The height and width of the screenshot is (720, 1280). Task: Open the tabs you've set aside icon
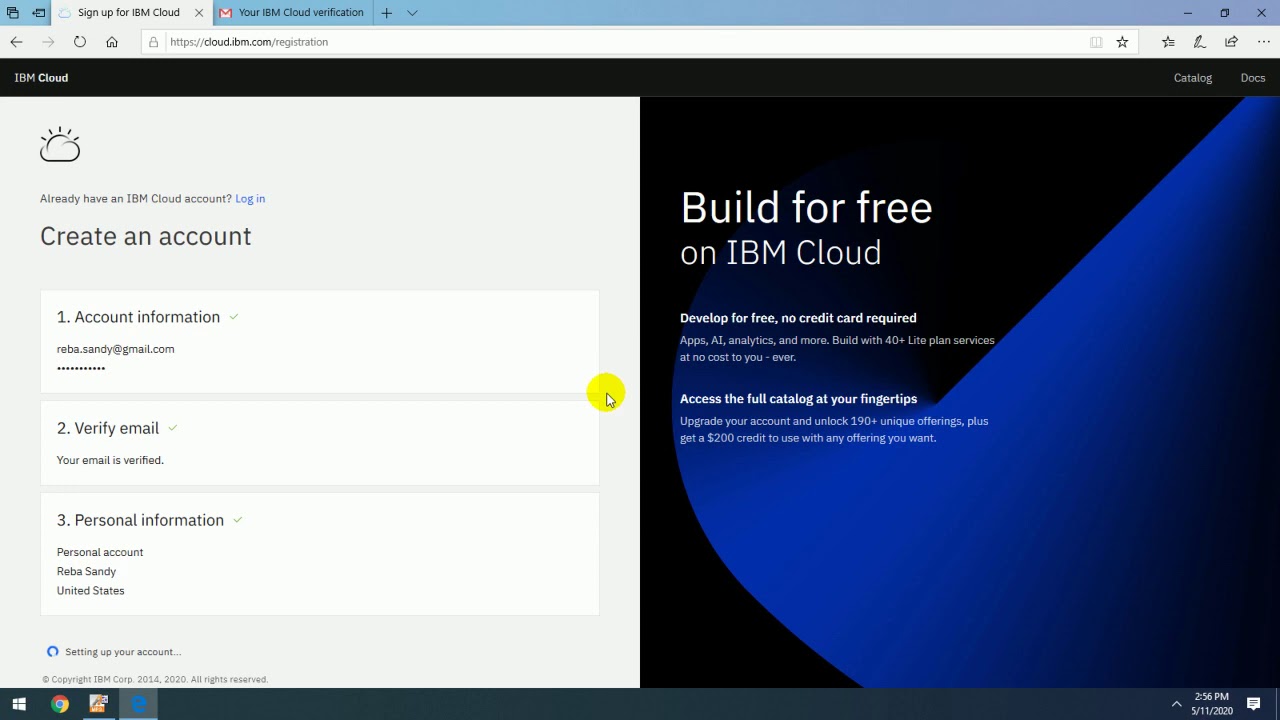13,13
